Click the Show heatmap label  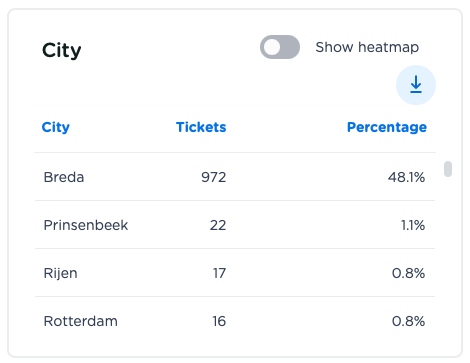367,47
